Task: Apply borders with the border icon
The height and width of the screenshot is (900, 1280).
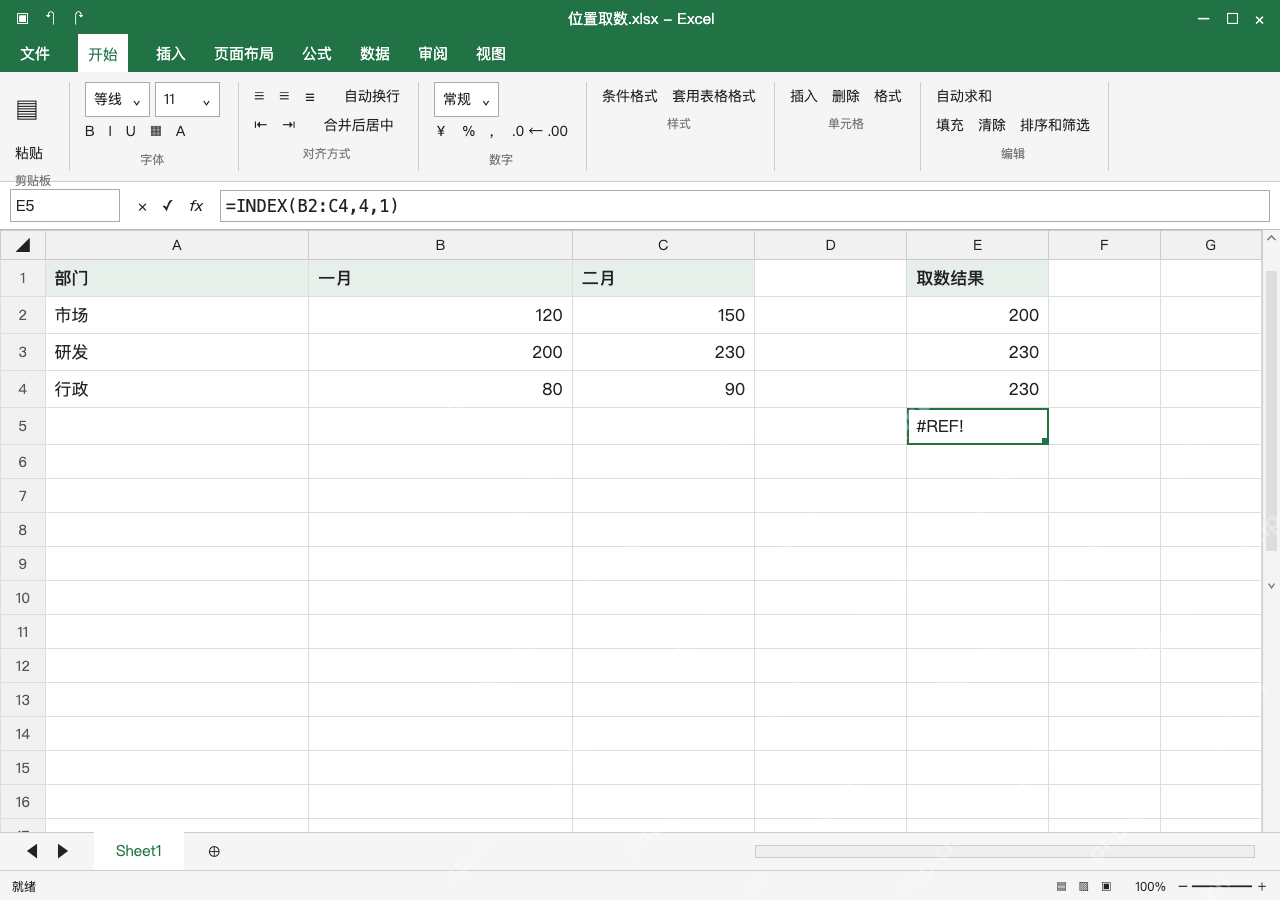Action: click(x=156, y=131)
